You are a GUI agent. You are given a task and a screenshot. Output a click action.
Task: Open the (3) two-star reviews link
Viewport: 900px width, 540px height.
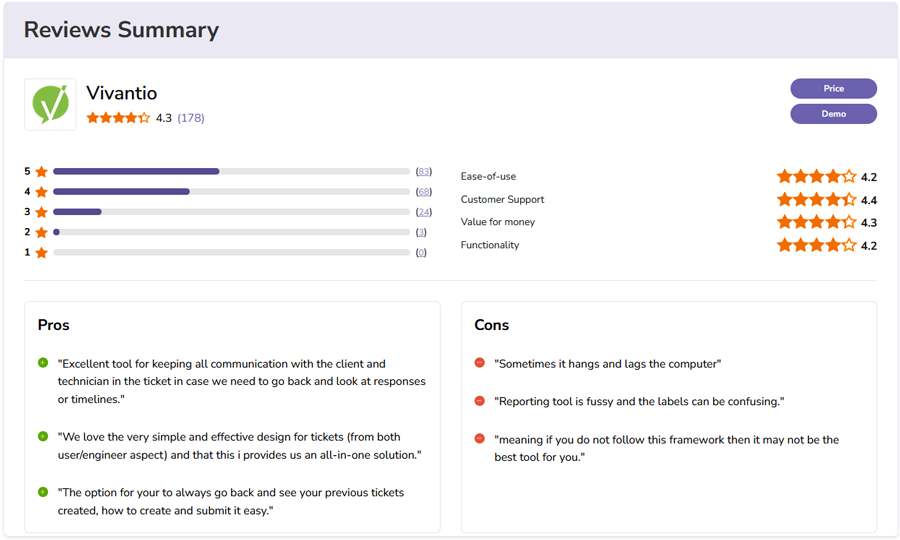click(421, 232)
